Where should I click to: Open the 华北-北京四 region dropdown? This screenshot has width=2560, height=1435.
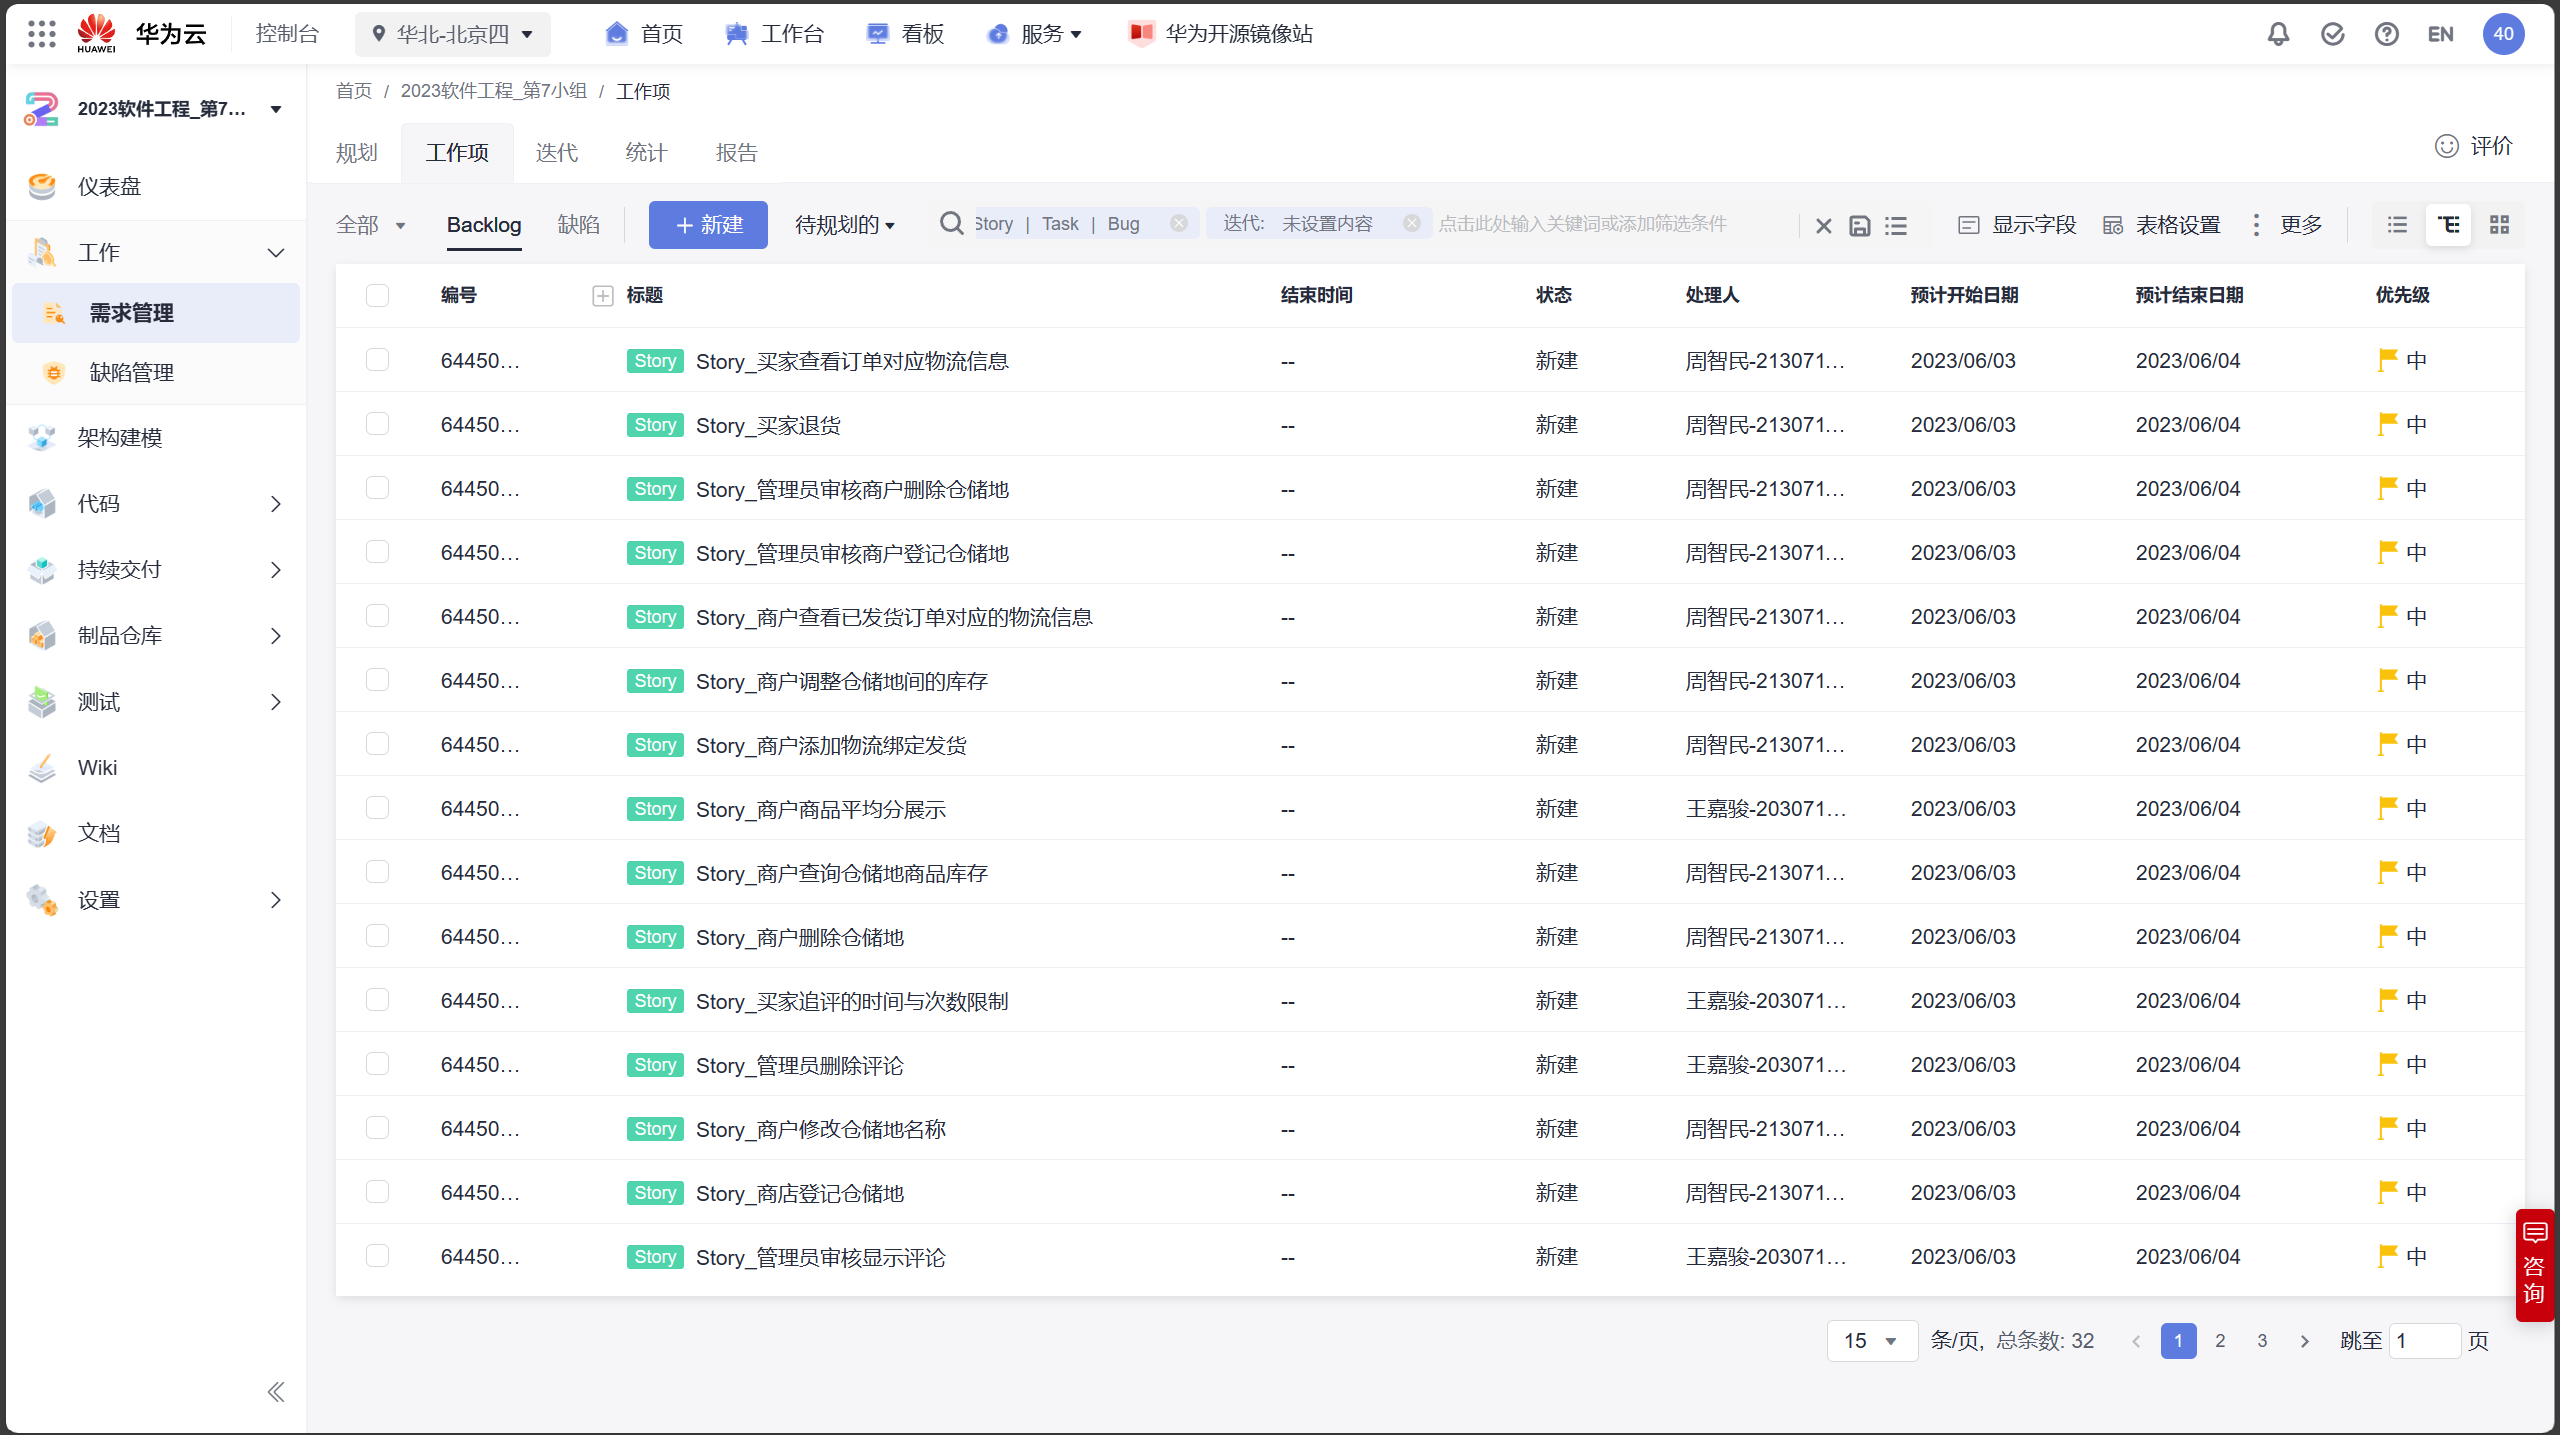pos(452,34)
